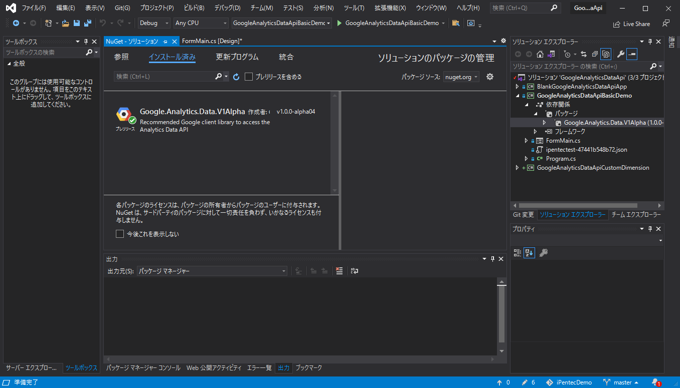Open the サーバー エクスプローラー tab
Image resolution: width=680 pixels, height=388 pixels.
pyautogui.click(x=31, y=368)
